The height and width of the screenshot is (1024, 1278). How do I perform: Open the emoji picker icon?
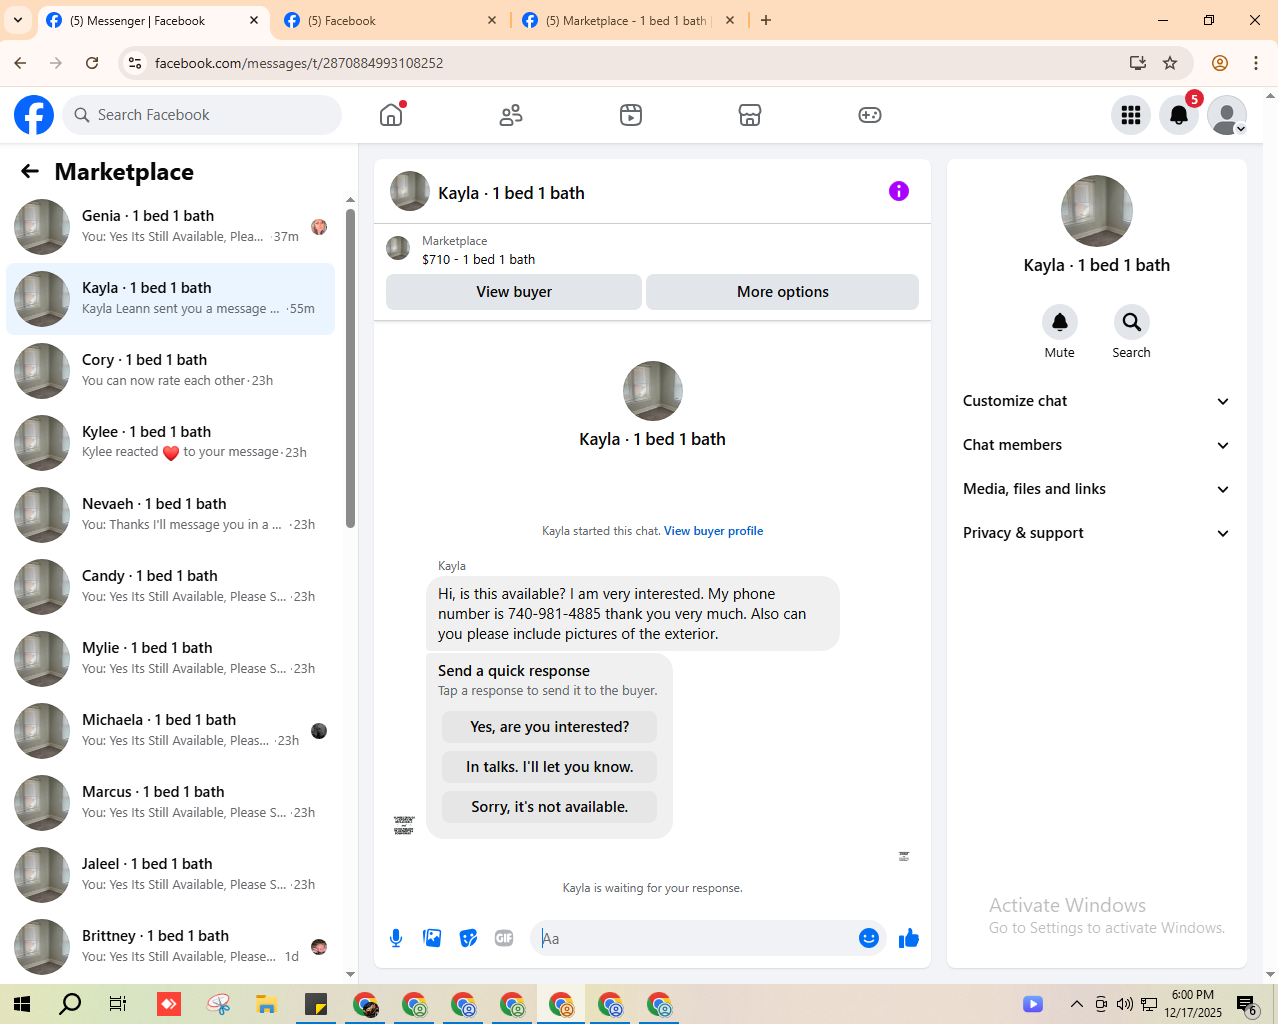pyautogui.click(x=869, y=938)
